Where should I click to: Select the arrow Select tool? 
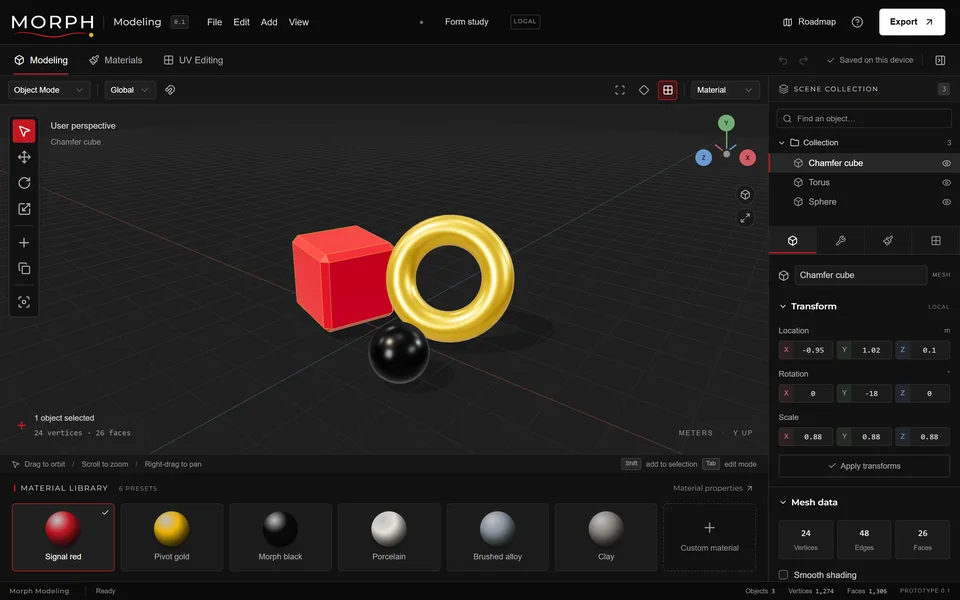point(24,131)
